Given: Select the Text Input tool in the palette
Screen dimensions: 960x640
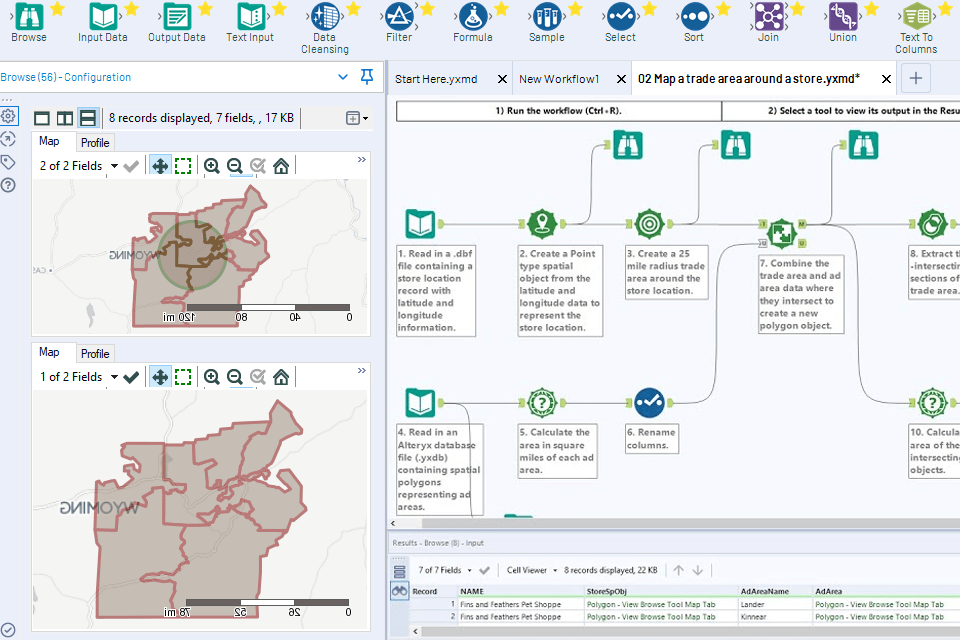Looking at the screenshot, I should coord(250,23).
